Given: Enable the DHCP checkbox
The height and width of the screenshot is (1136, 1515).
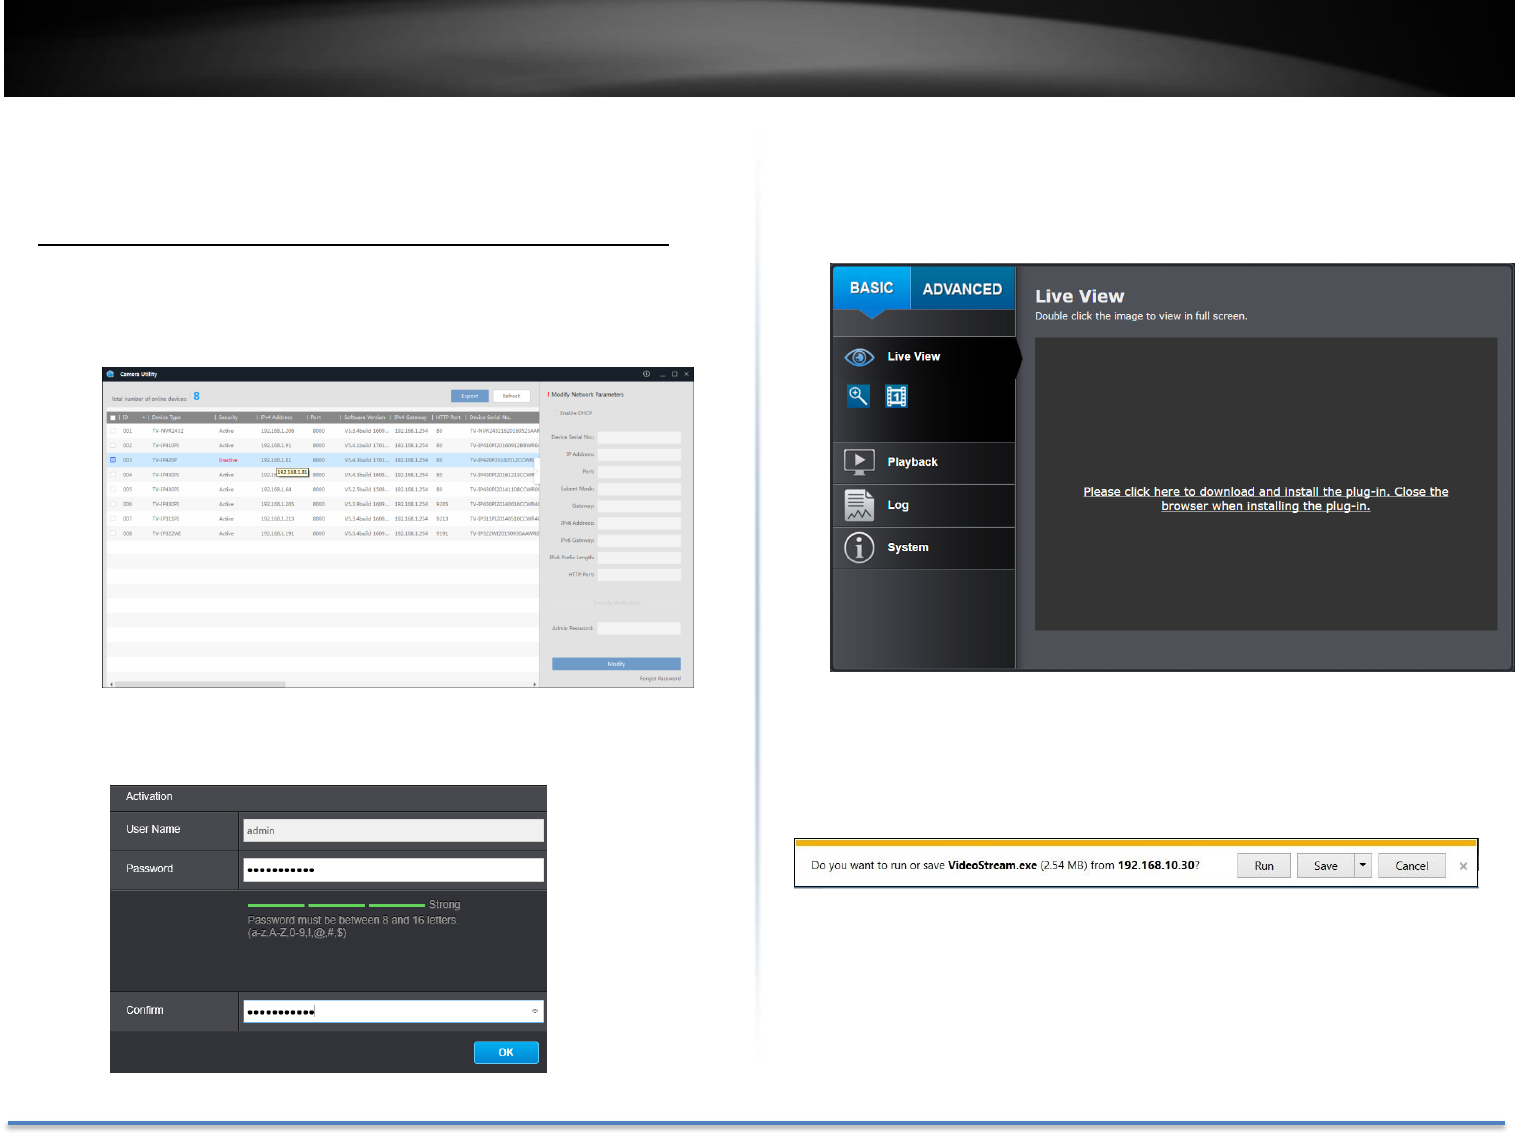Looking at the screenshot, I should 556,413.
